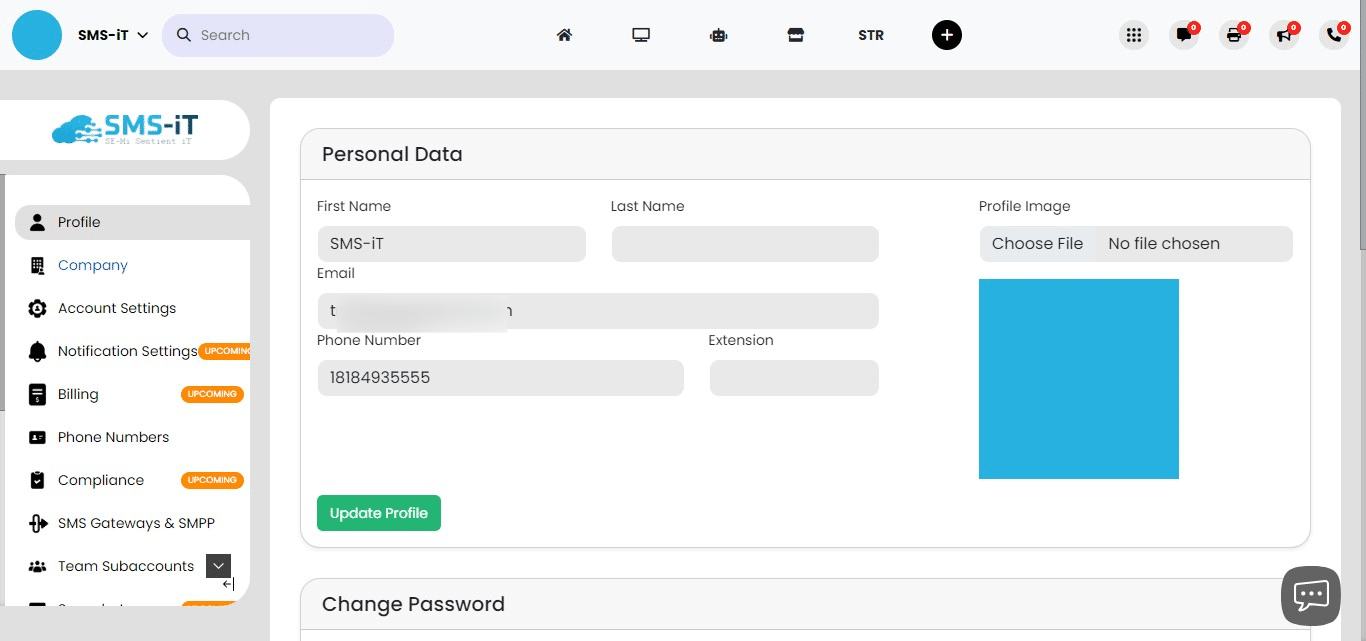Expand the Team Subaccounts chevron
Screen dimensions: 1366x641
(x=218, y=566)
